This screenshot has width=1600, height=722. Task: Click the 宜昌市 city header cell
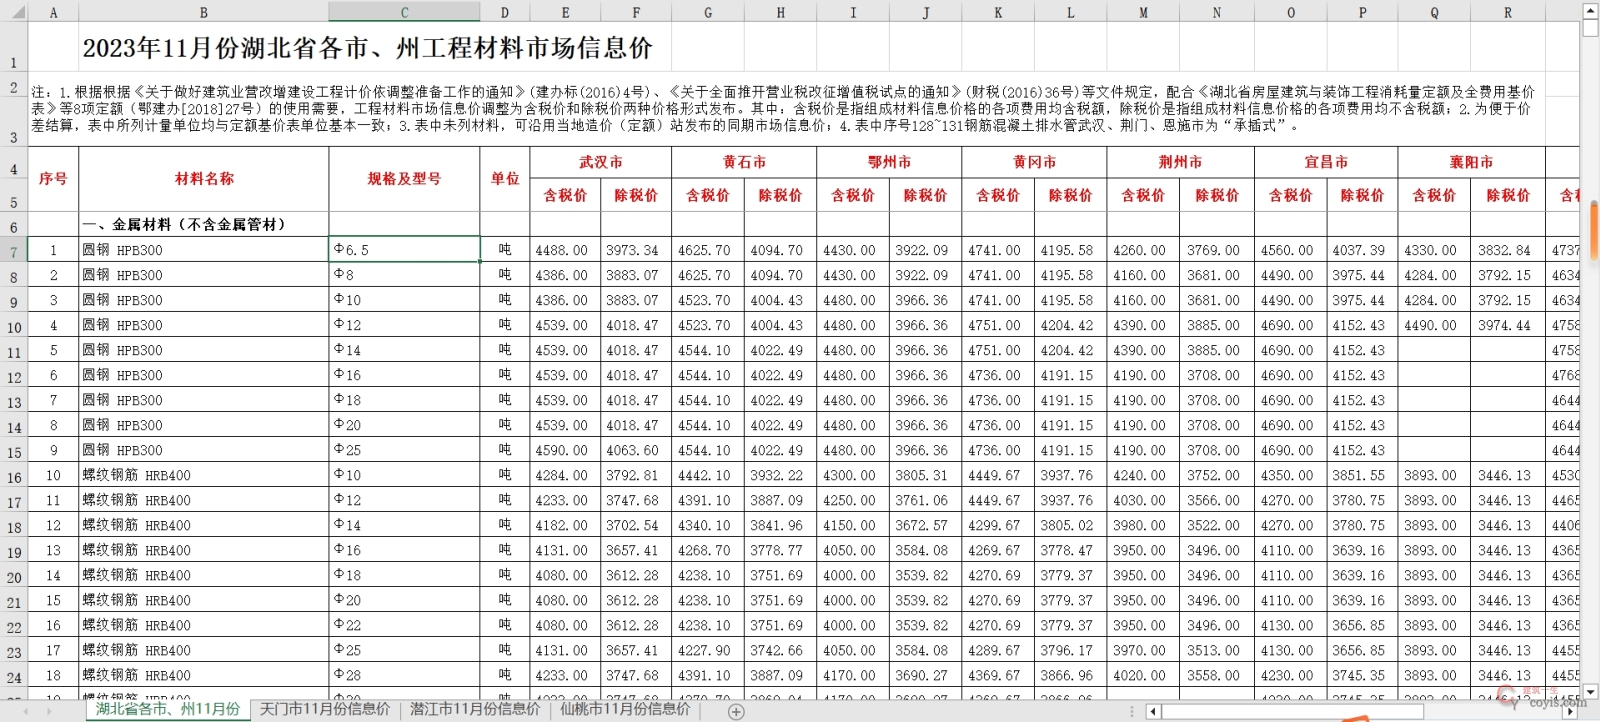(x=1326, y=162)
